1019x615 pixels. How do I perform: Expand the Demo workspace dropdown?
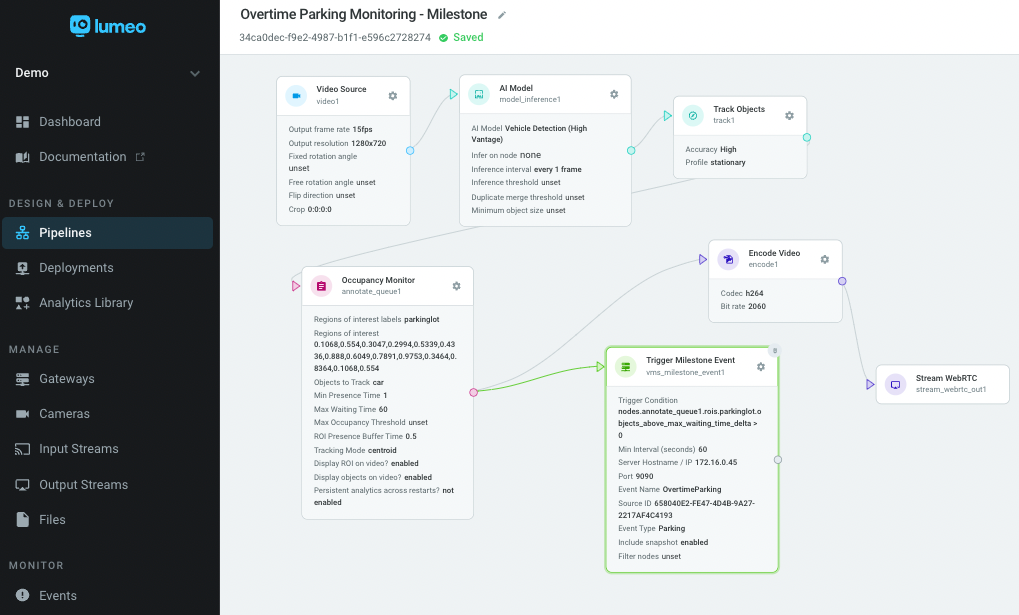[194, 73]
